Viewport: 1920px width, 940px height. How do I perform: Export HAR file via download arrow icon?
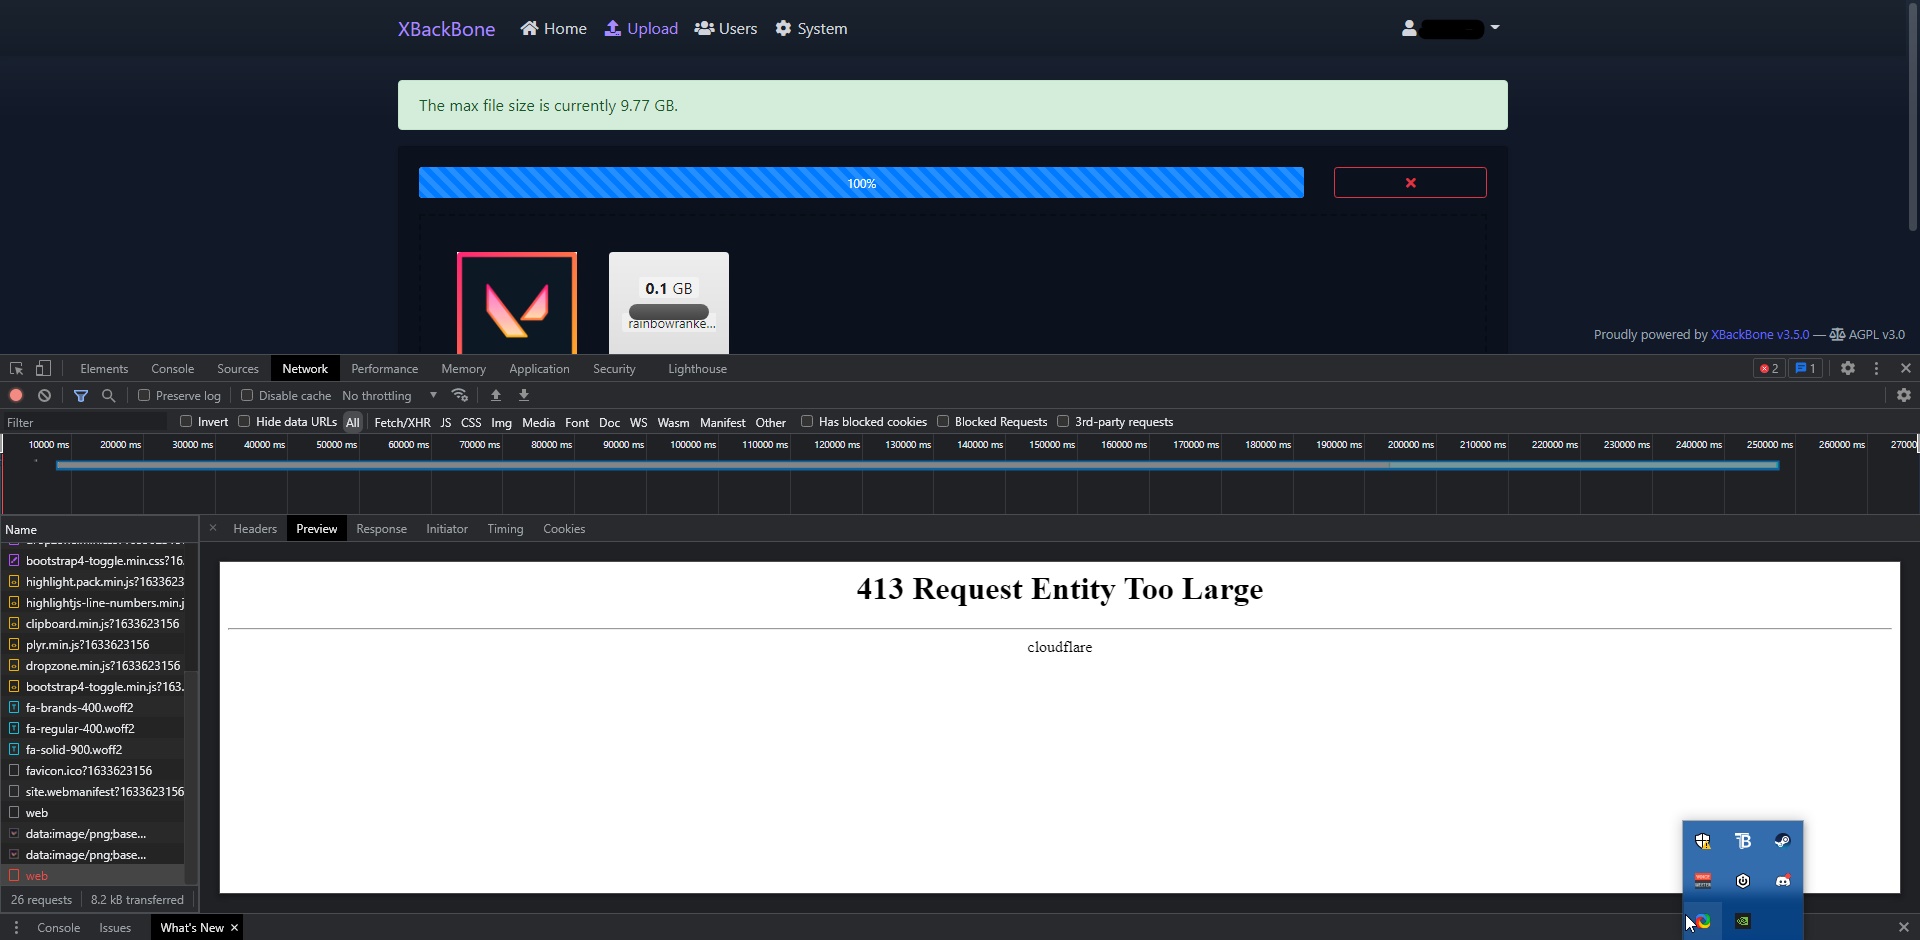(x=524, y=395)
